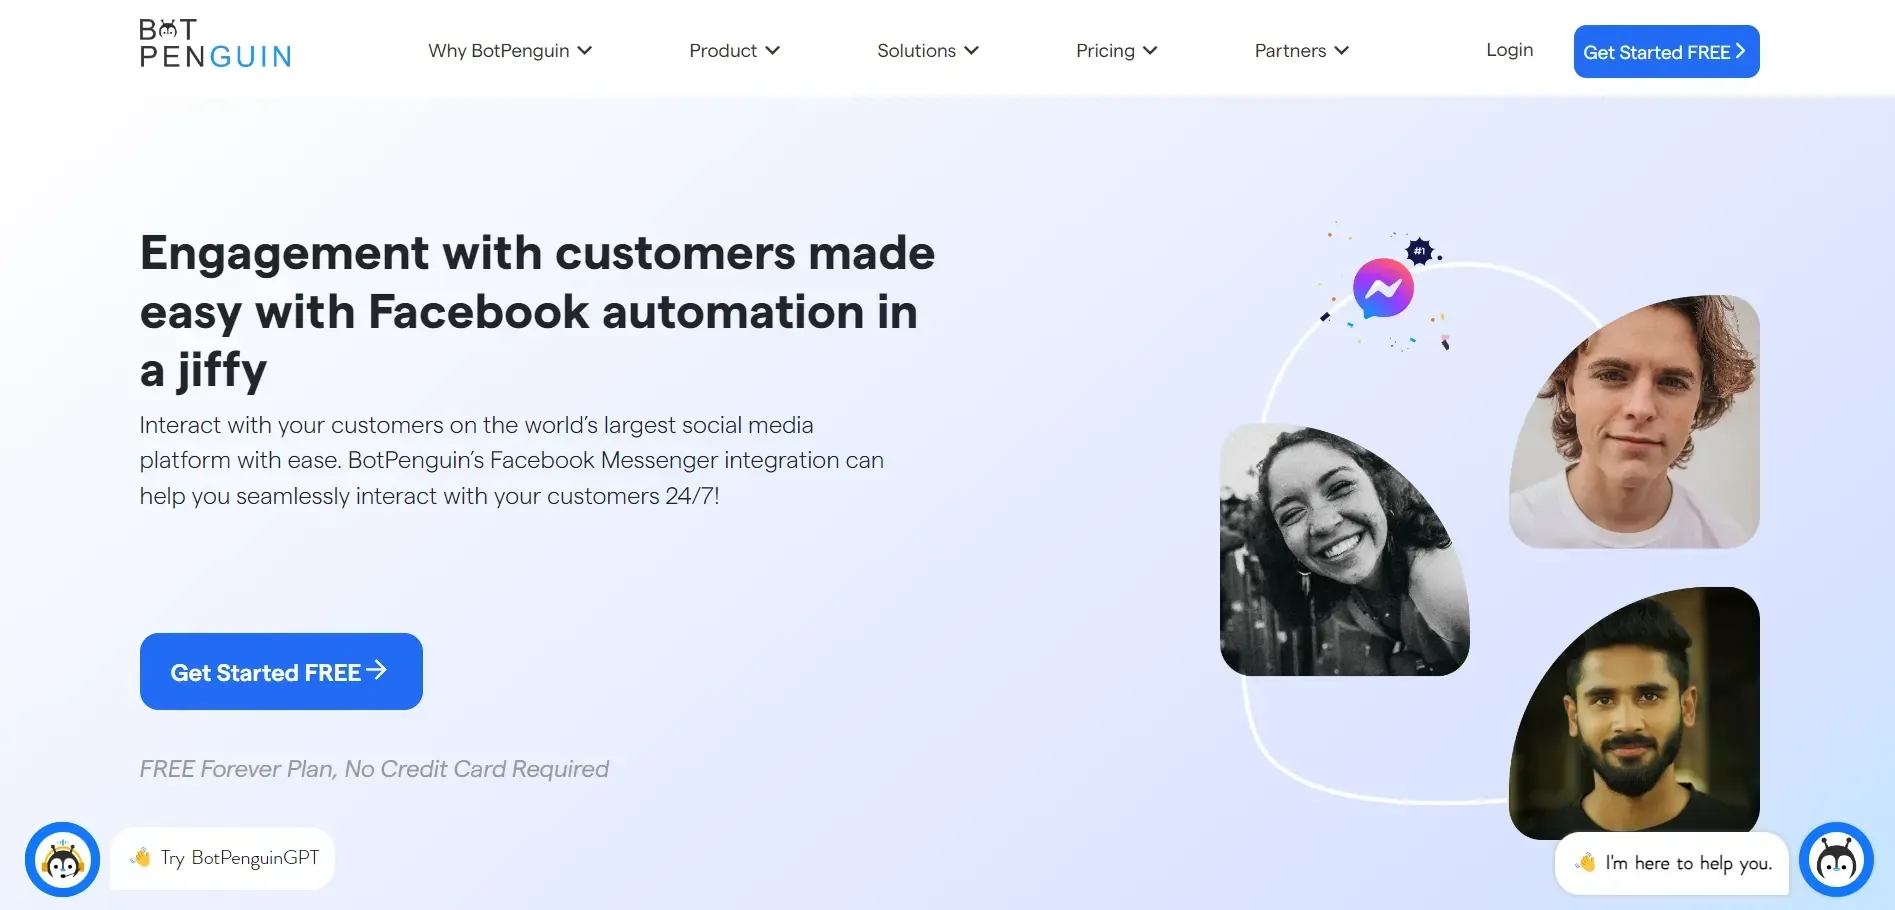The width and height of the screenshot is (1895, 910).
Task: Expand the Why BotPenguin dropdown
Action: pos(510,50)
